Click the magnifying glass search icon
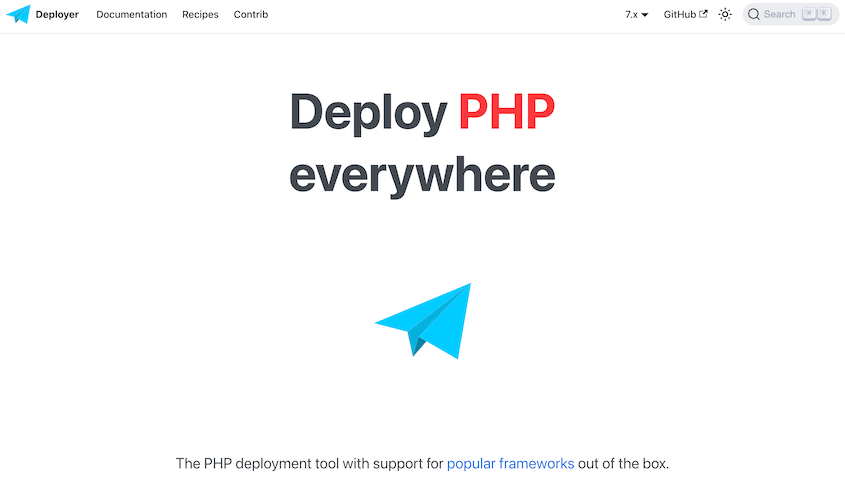Image resolution: width=845 pixels, height=494 pixels. pos(754,15)
